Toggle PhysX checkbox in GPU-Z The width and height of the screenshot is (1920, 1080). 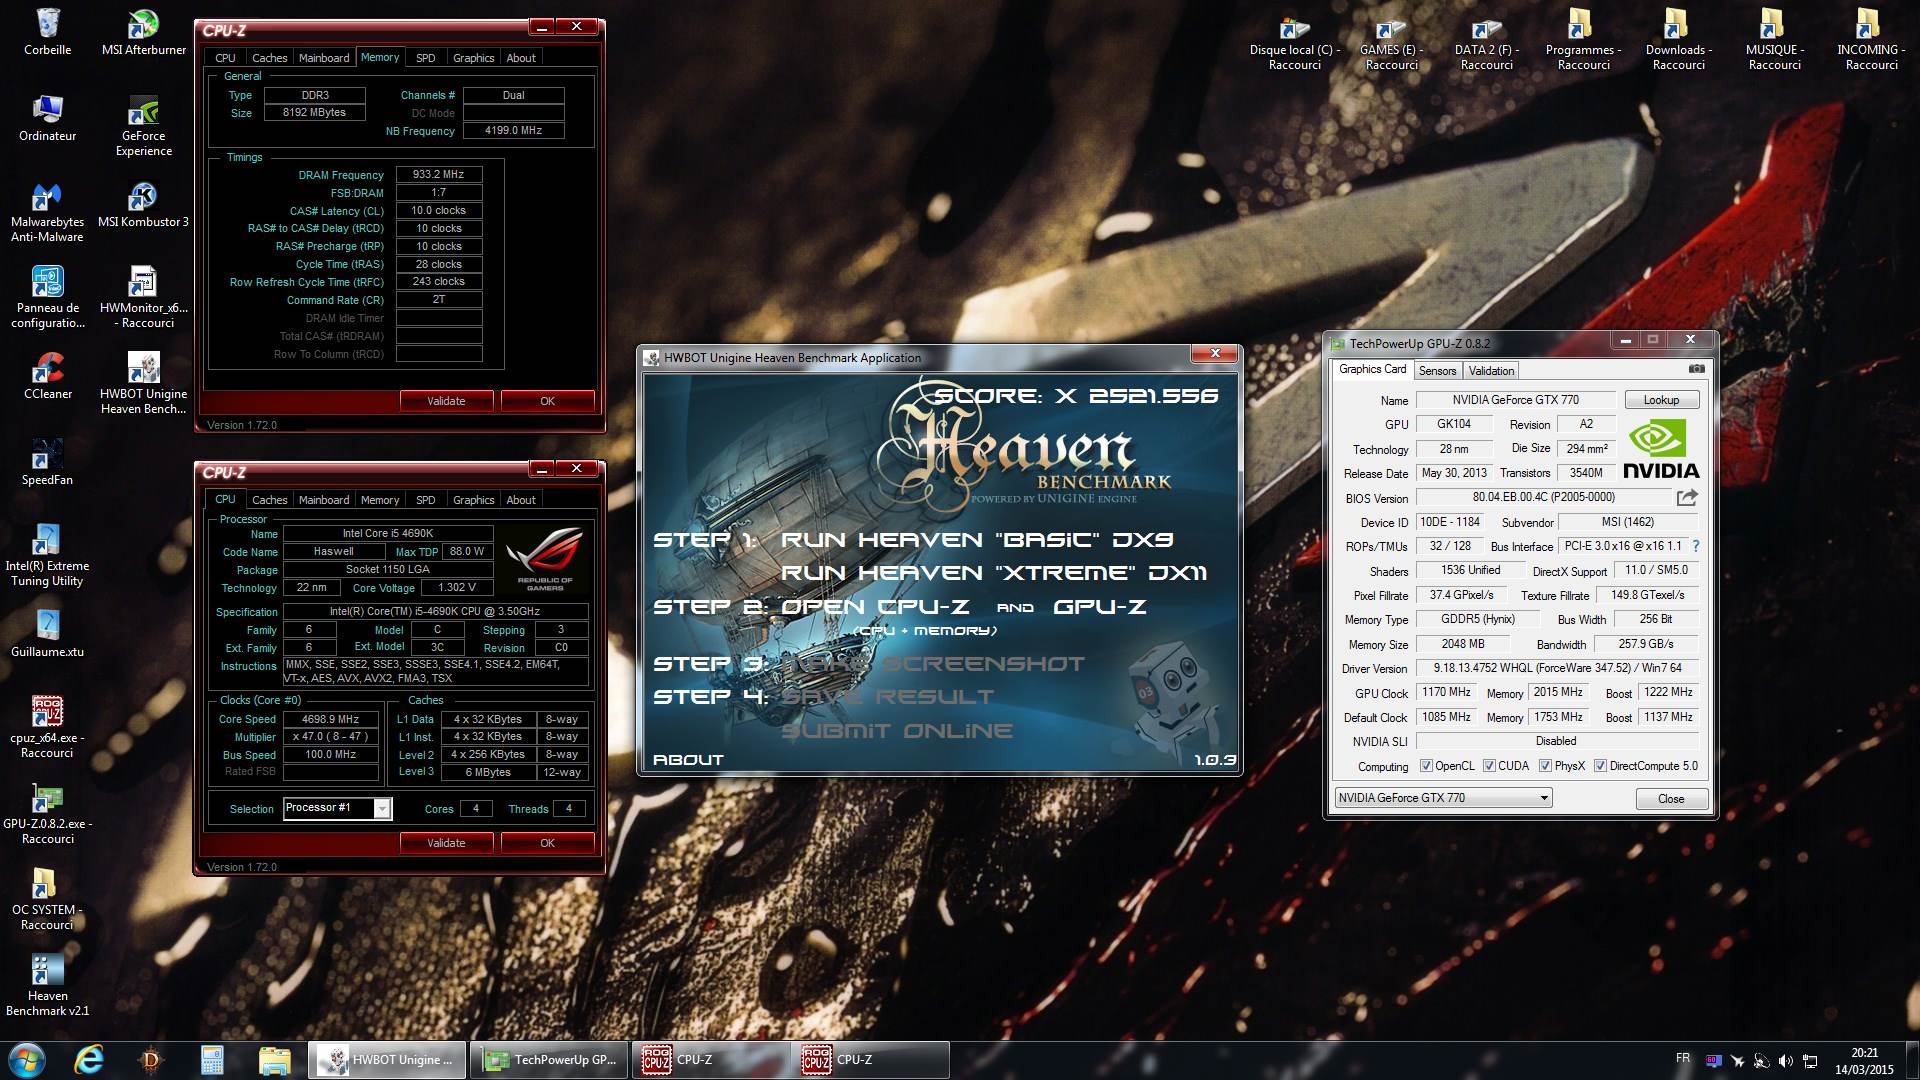[1545, 766]
